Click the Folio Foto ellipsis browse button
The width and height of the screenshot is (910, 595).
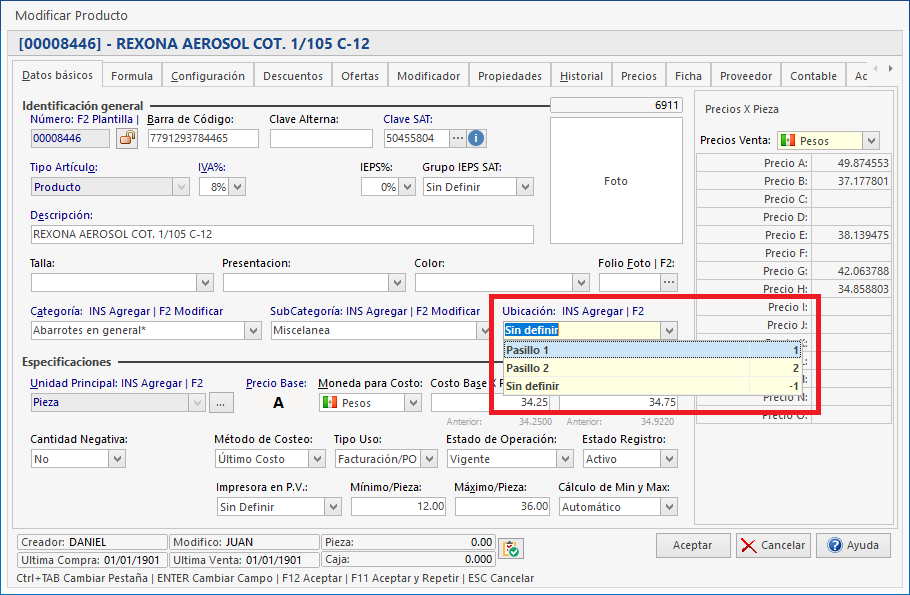669,283
